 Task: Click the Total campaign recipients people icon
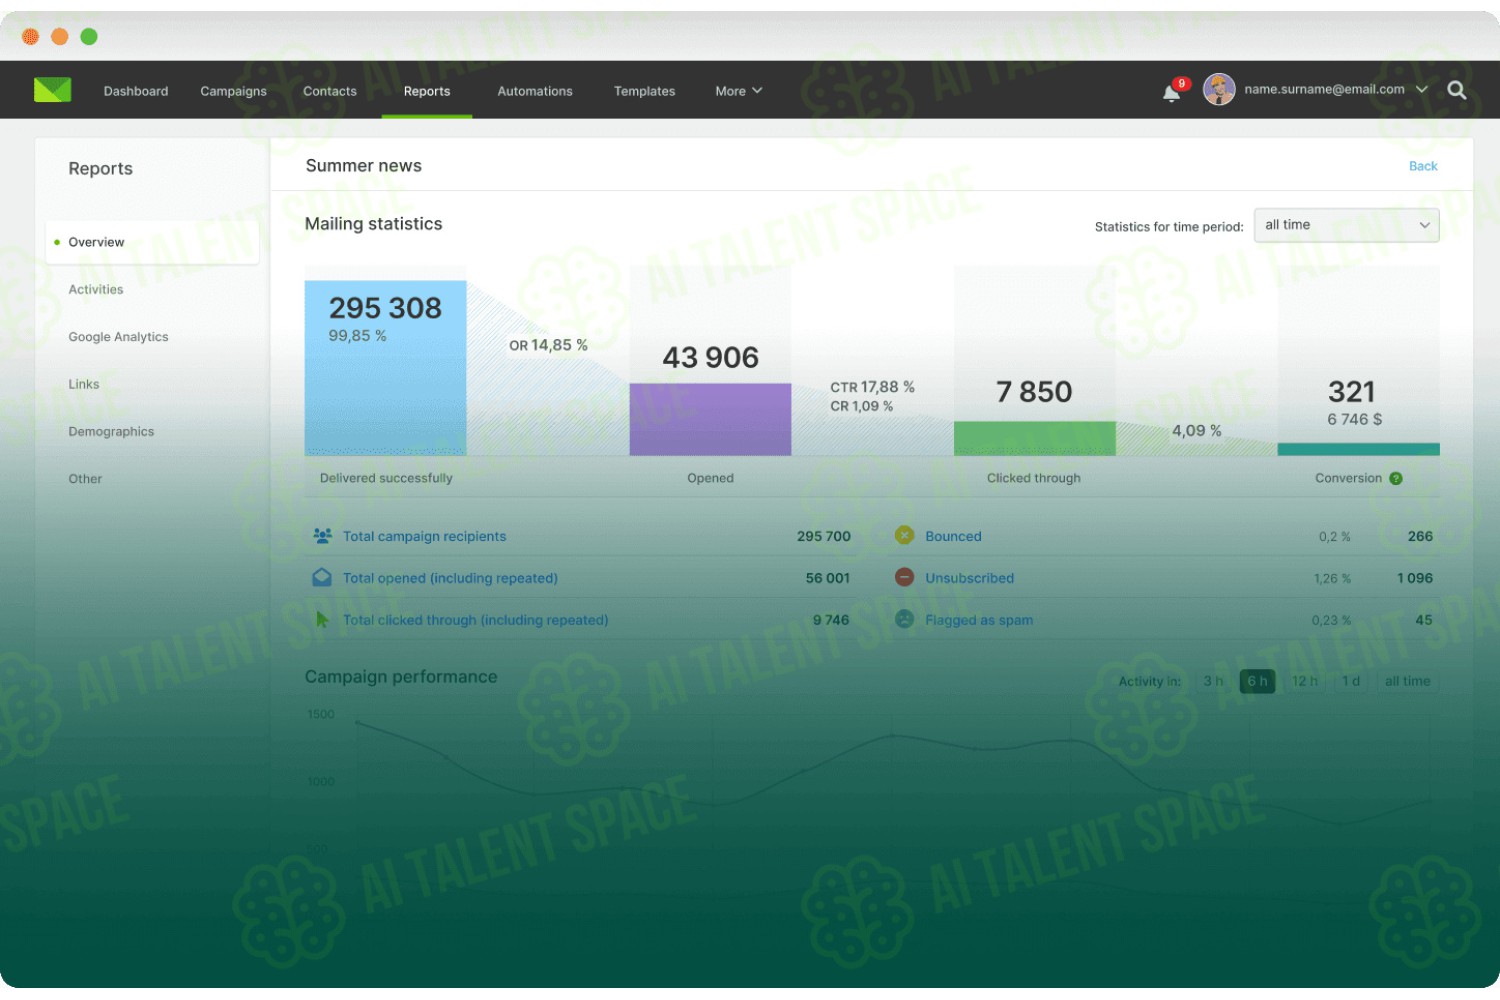(x=322, y=536)
